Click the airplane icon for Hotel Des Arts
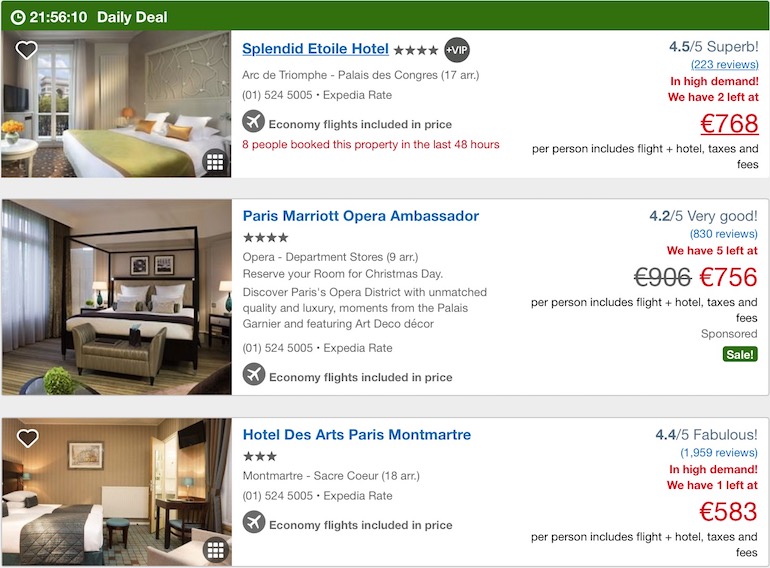The height and width of the screenshot is (568, 770). click(254, 522)
